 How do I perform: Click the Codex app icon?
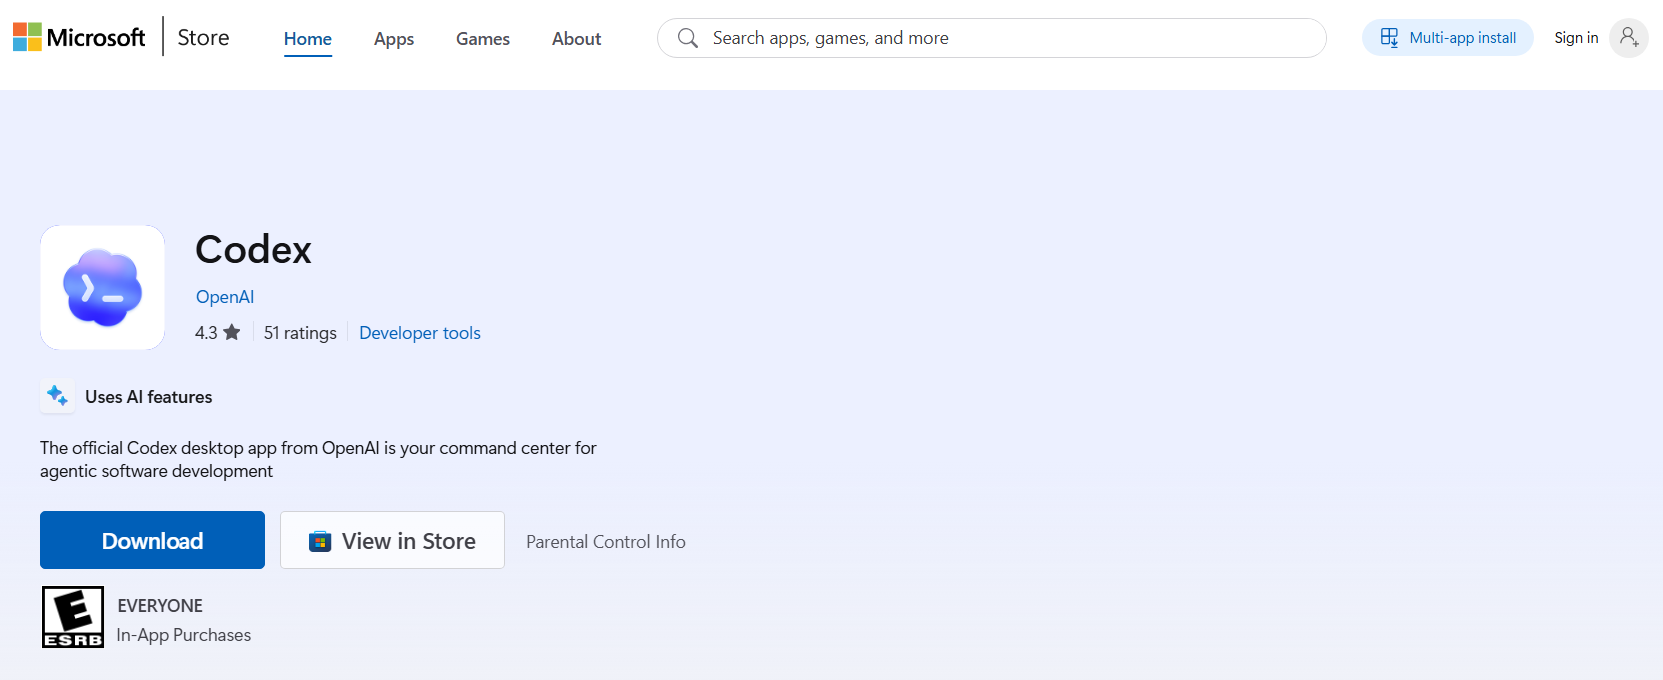click(103, 287)
